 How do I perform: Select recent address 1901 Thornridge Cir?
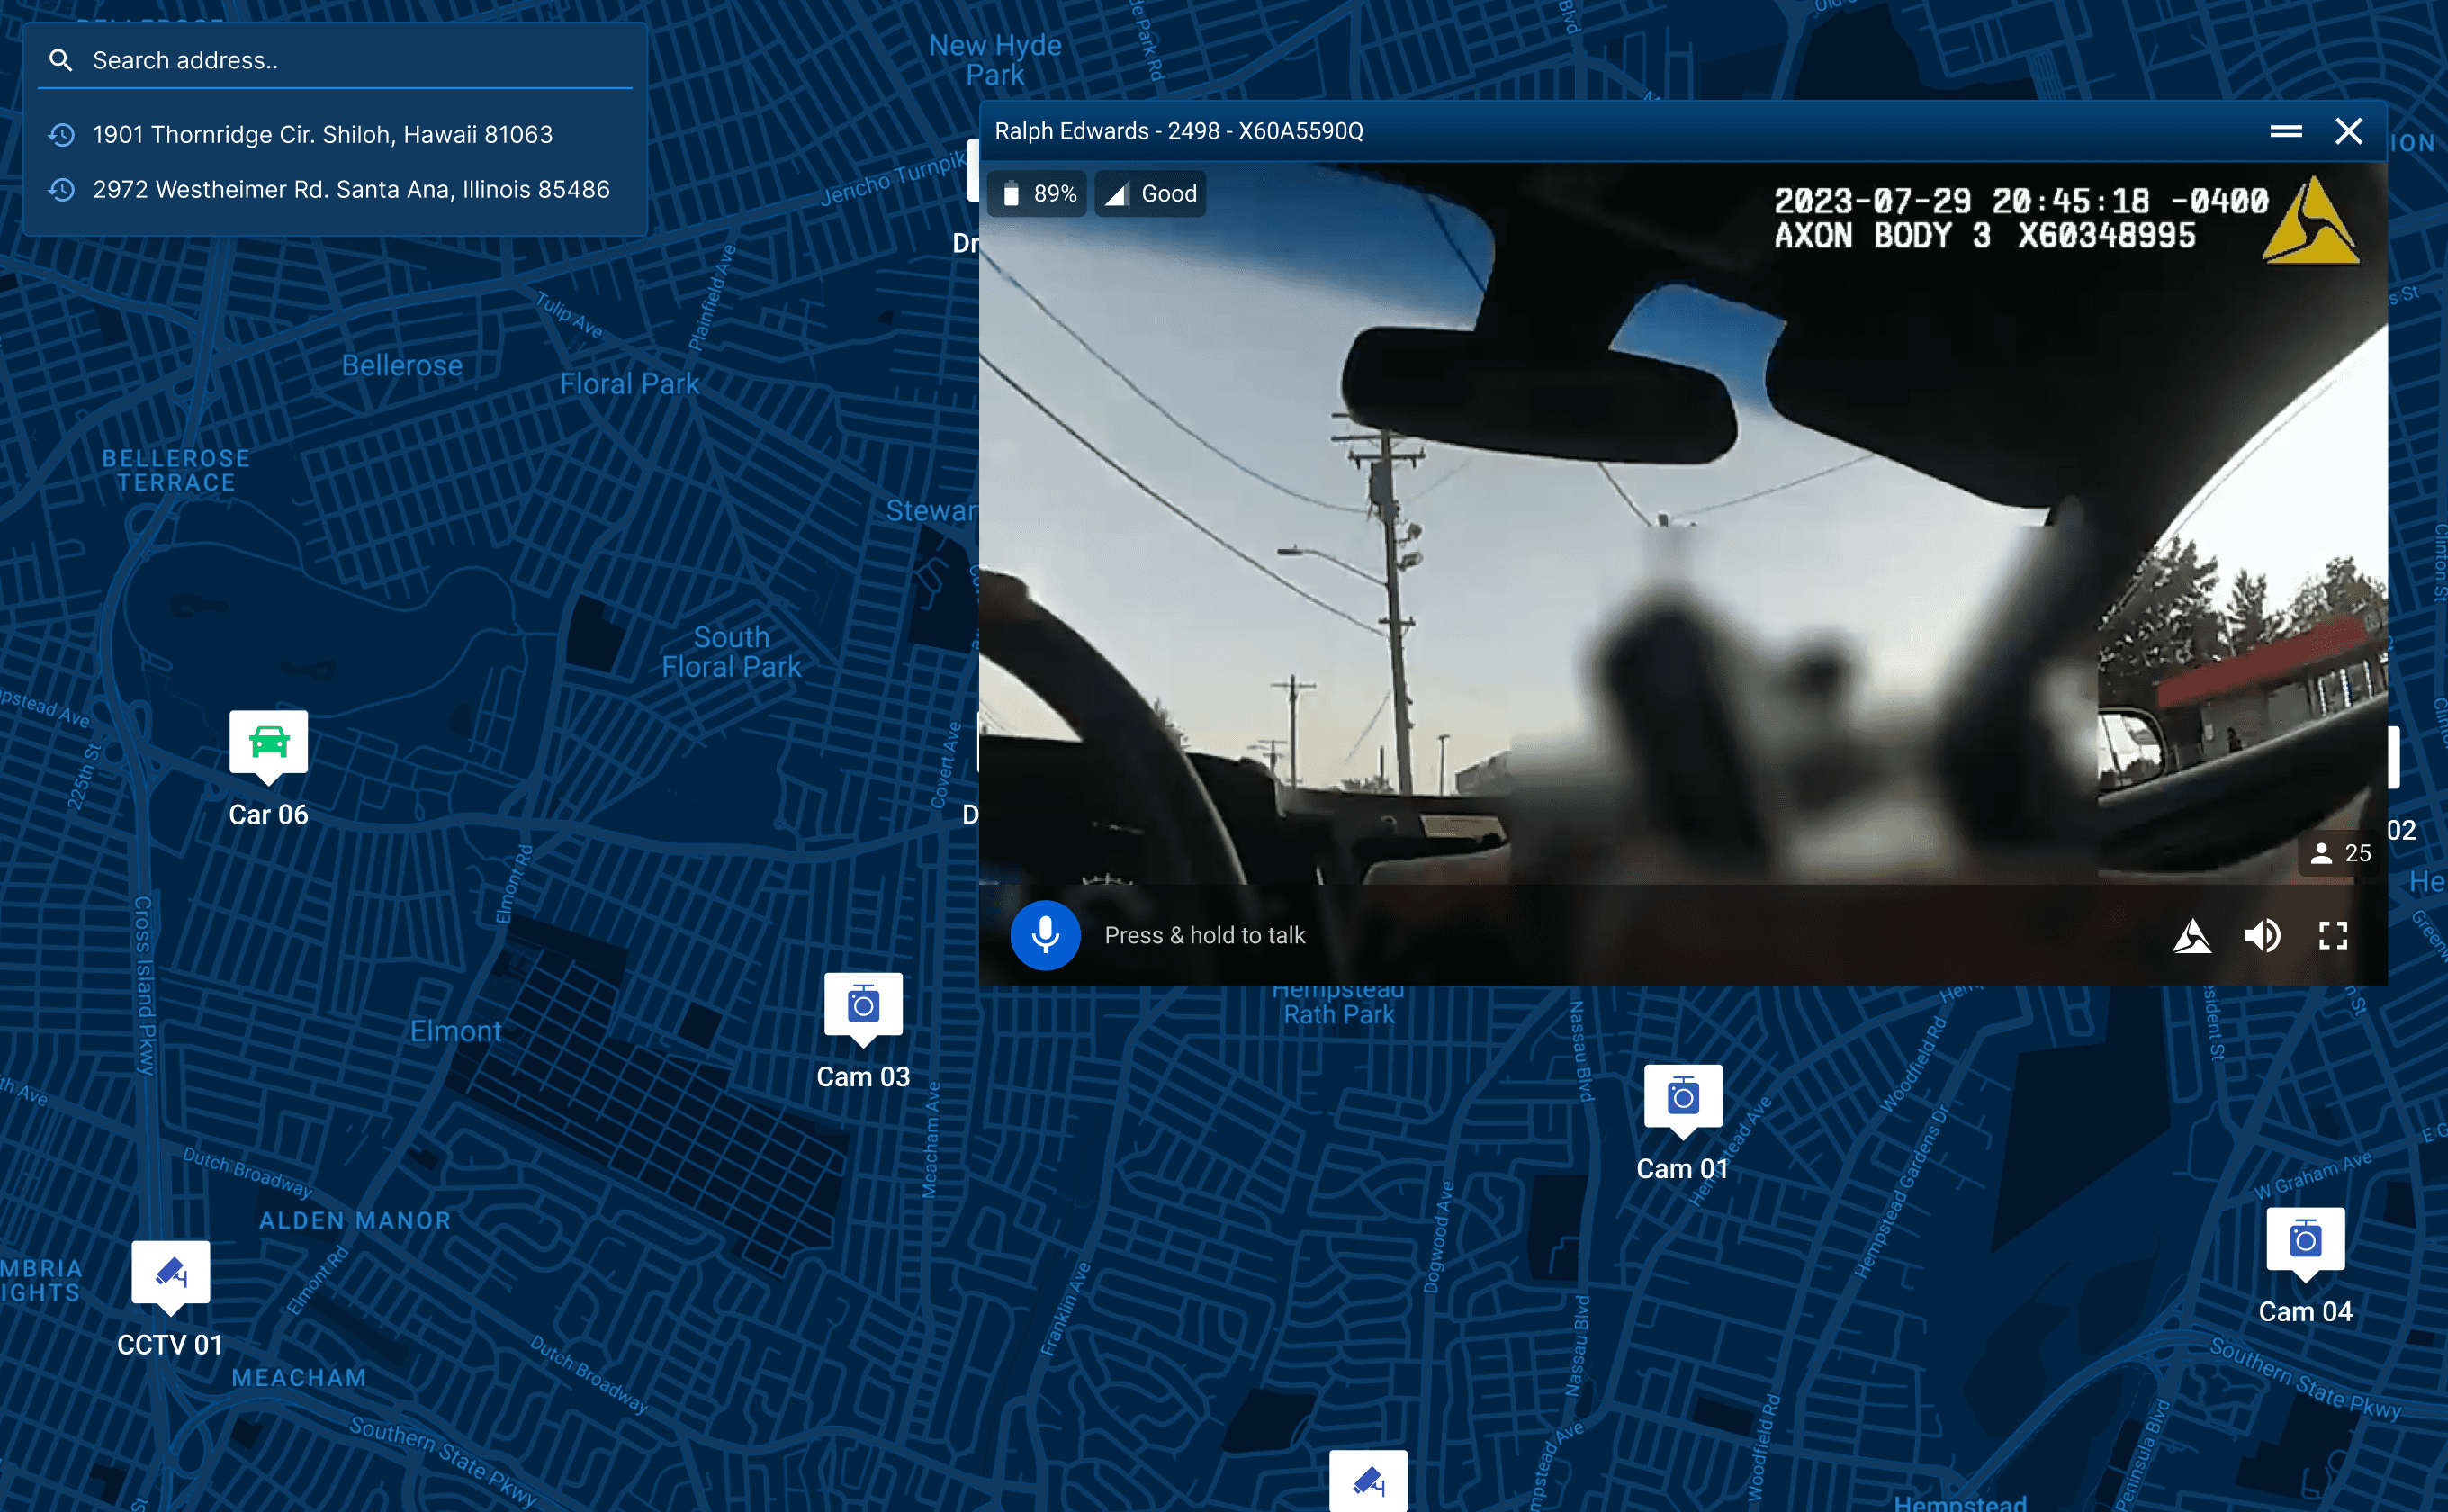point(322,135)
